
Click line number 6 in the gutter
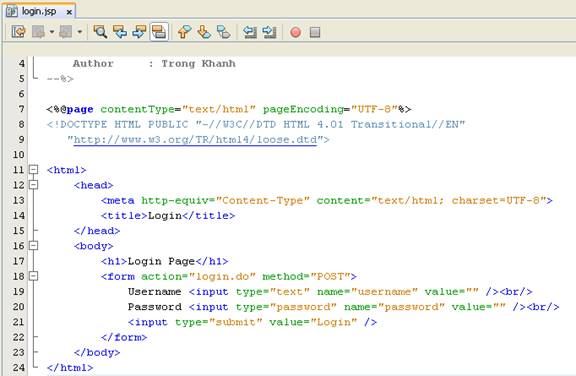21,94
